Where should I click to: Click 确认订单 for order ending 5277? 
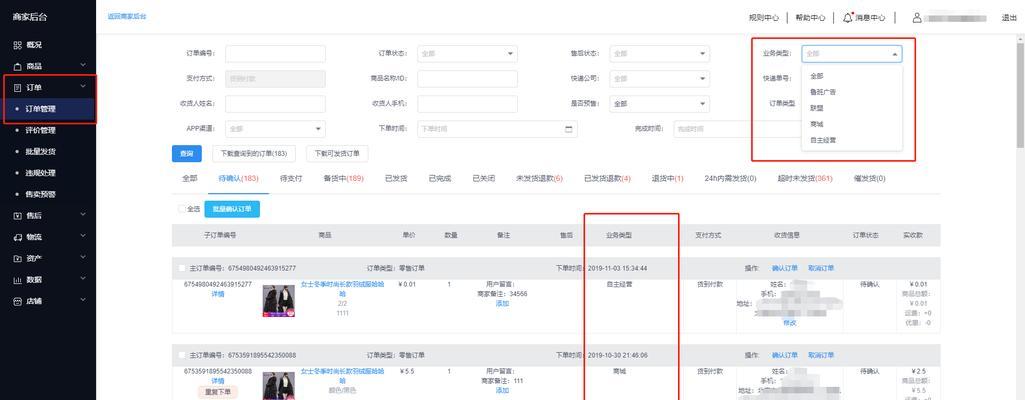(x=784, y=268)
